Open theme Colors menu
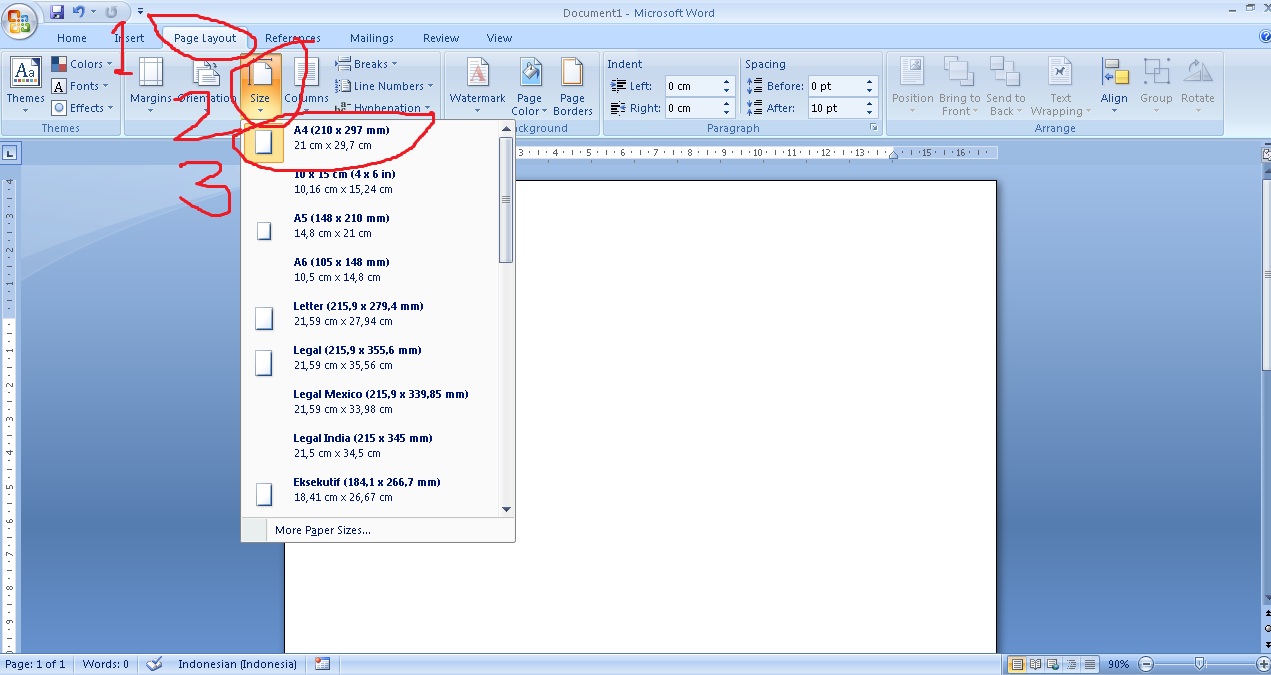The image size is (1271, 675). 83,64
